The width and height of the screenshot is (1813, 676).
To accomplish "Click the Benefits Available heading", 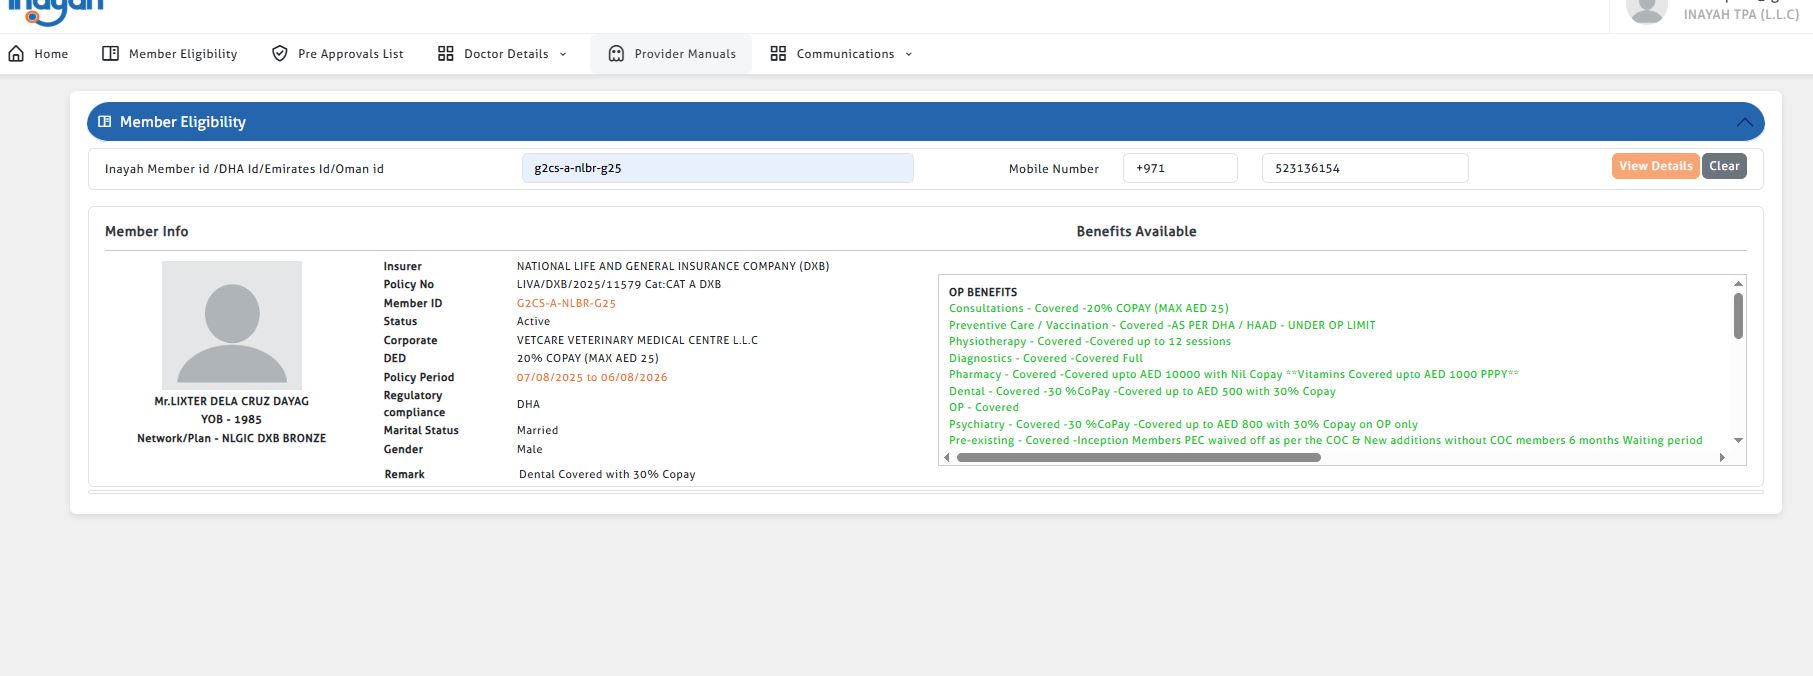I will (1136, 231).
